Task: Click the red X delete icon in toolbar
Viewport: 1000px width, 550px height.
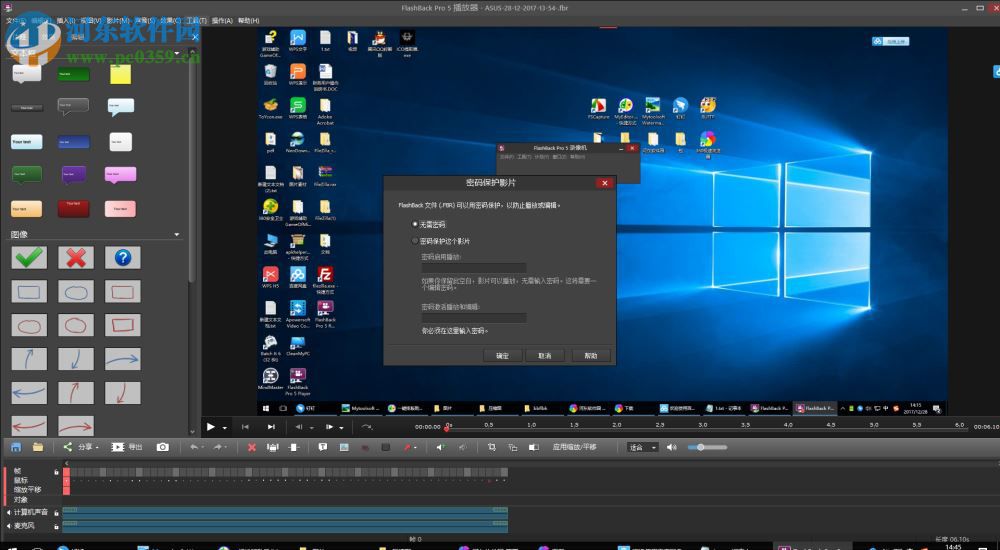Action: click(x=251, y=447)
